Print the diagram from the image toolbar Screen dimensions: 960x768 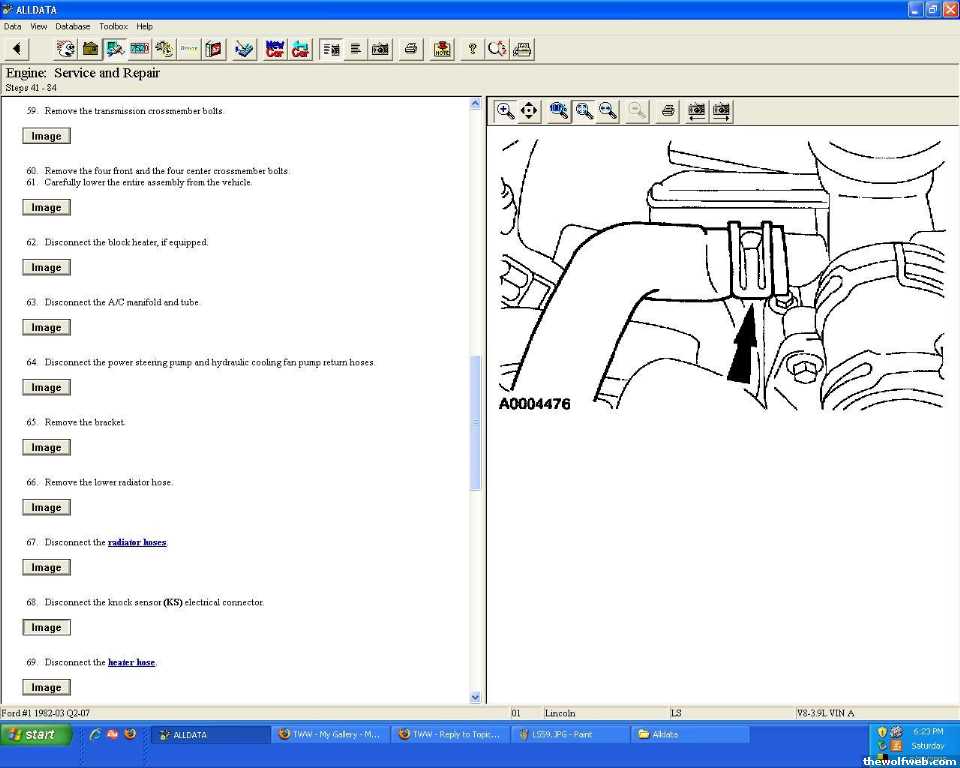coord(668,111)
